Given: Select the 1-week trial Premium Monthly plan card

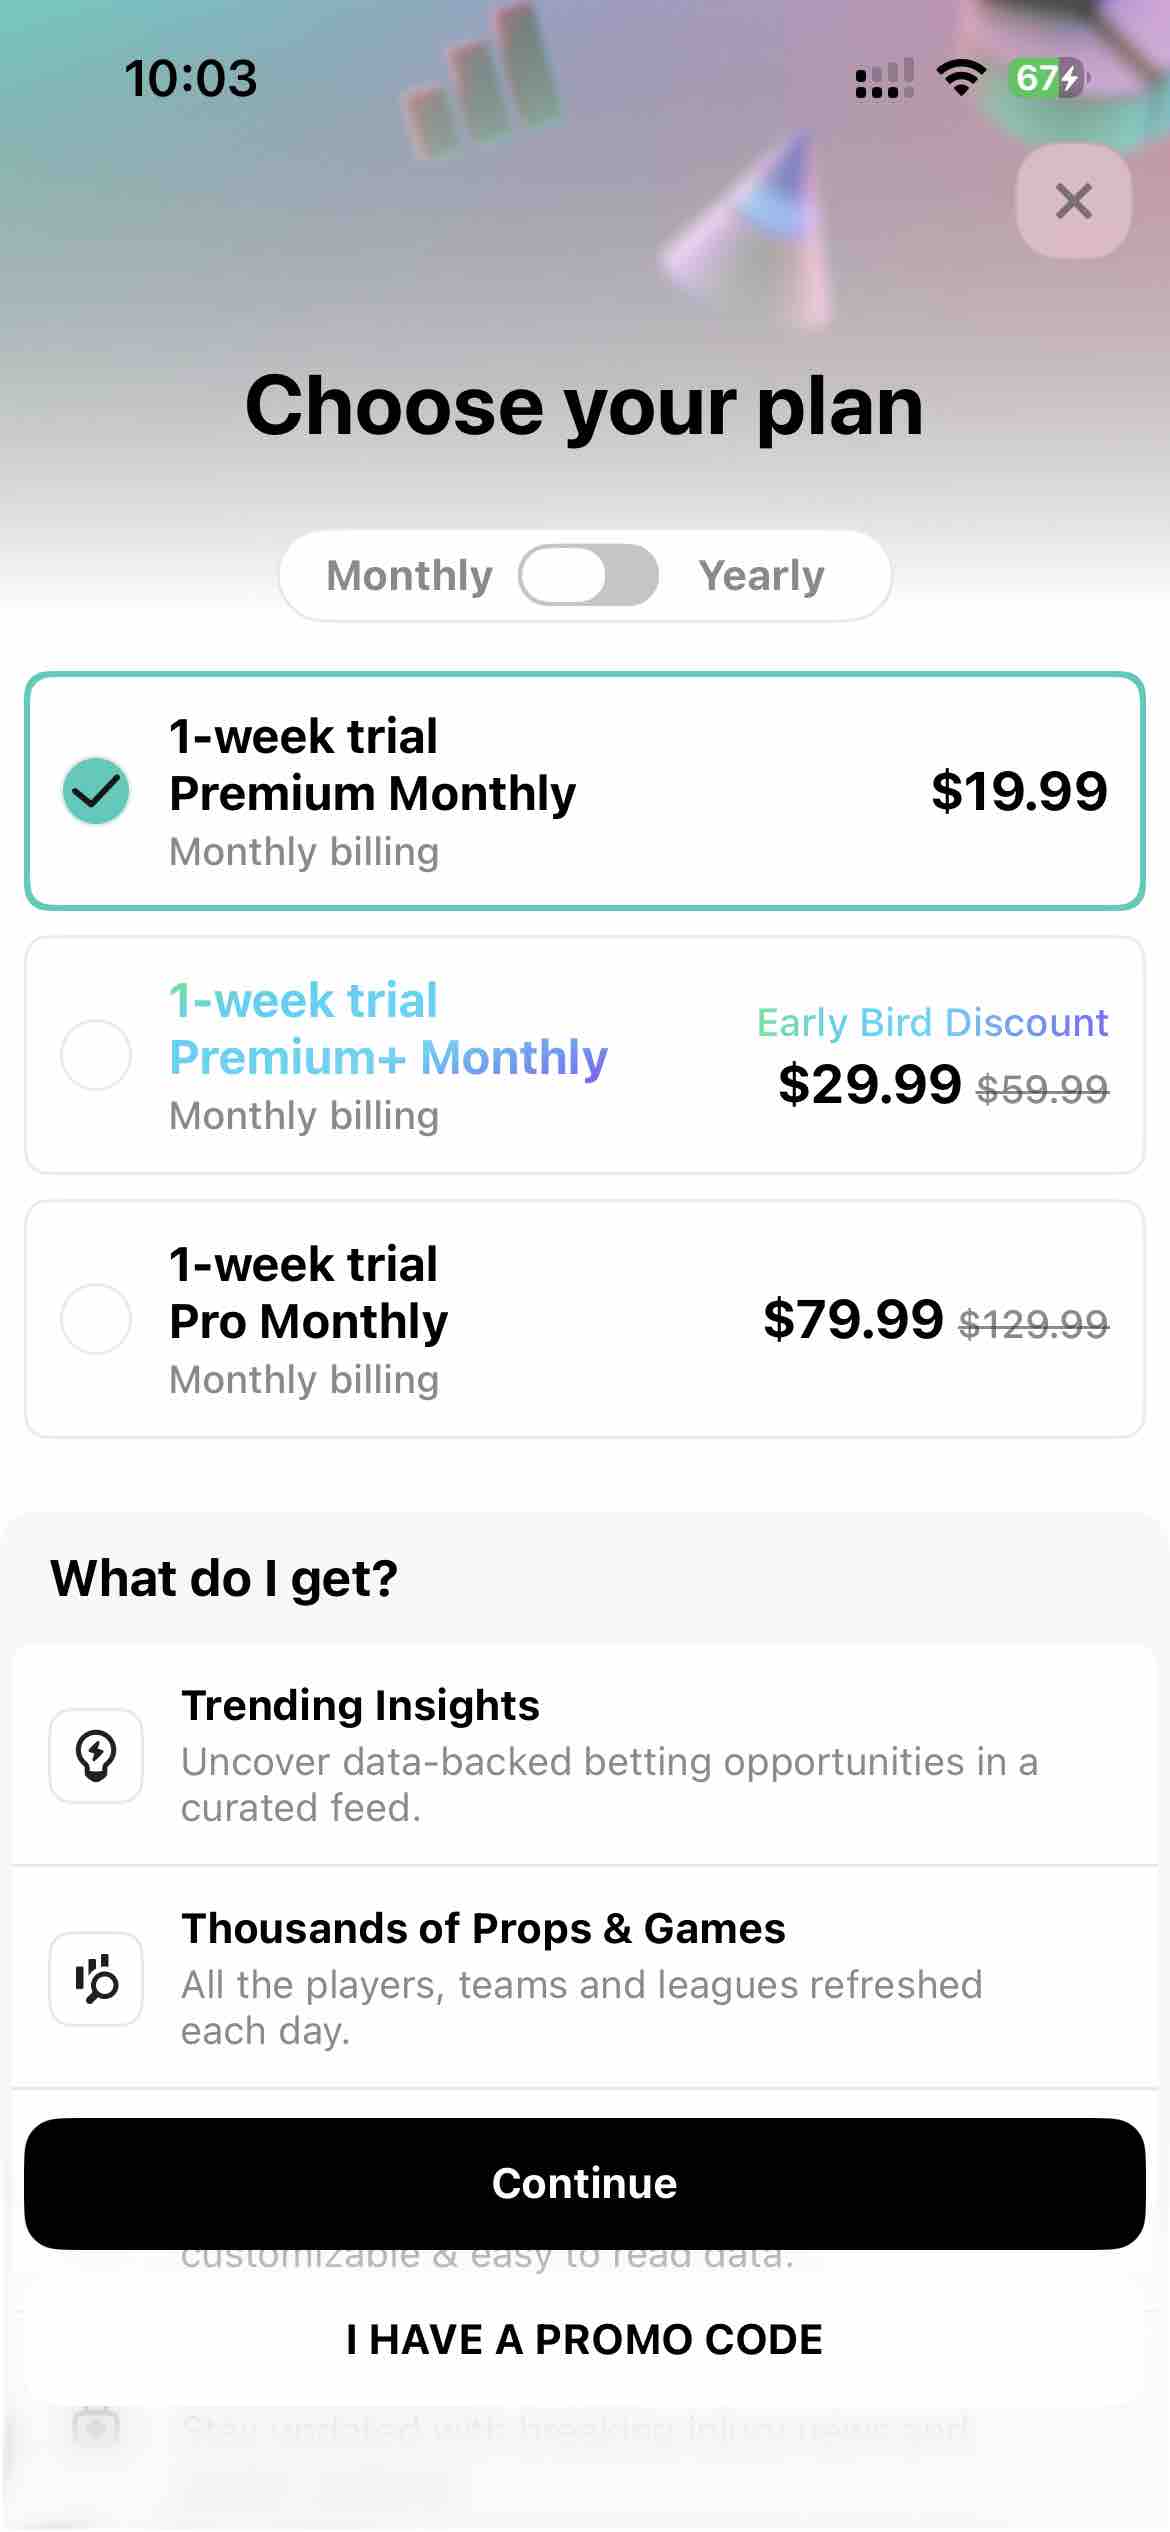Looking at the screenshot, I should coord(584,791).
